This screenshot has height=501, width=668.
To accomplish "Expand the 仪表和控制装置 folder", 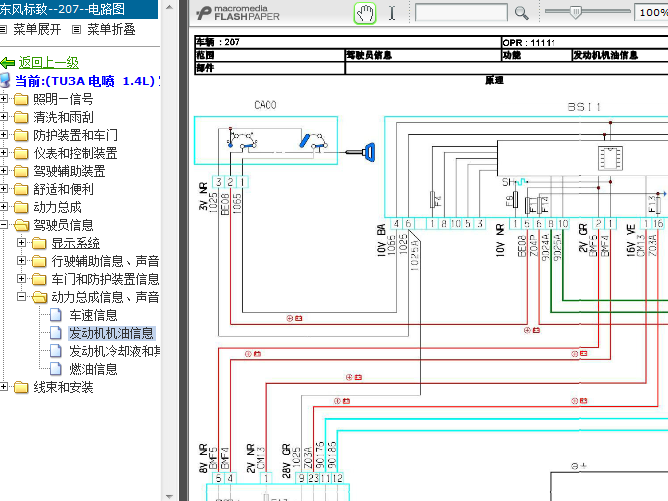I will (4, 153).
